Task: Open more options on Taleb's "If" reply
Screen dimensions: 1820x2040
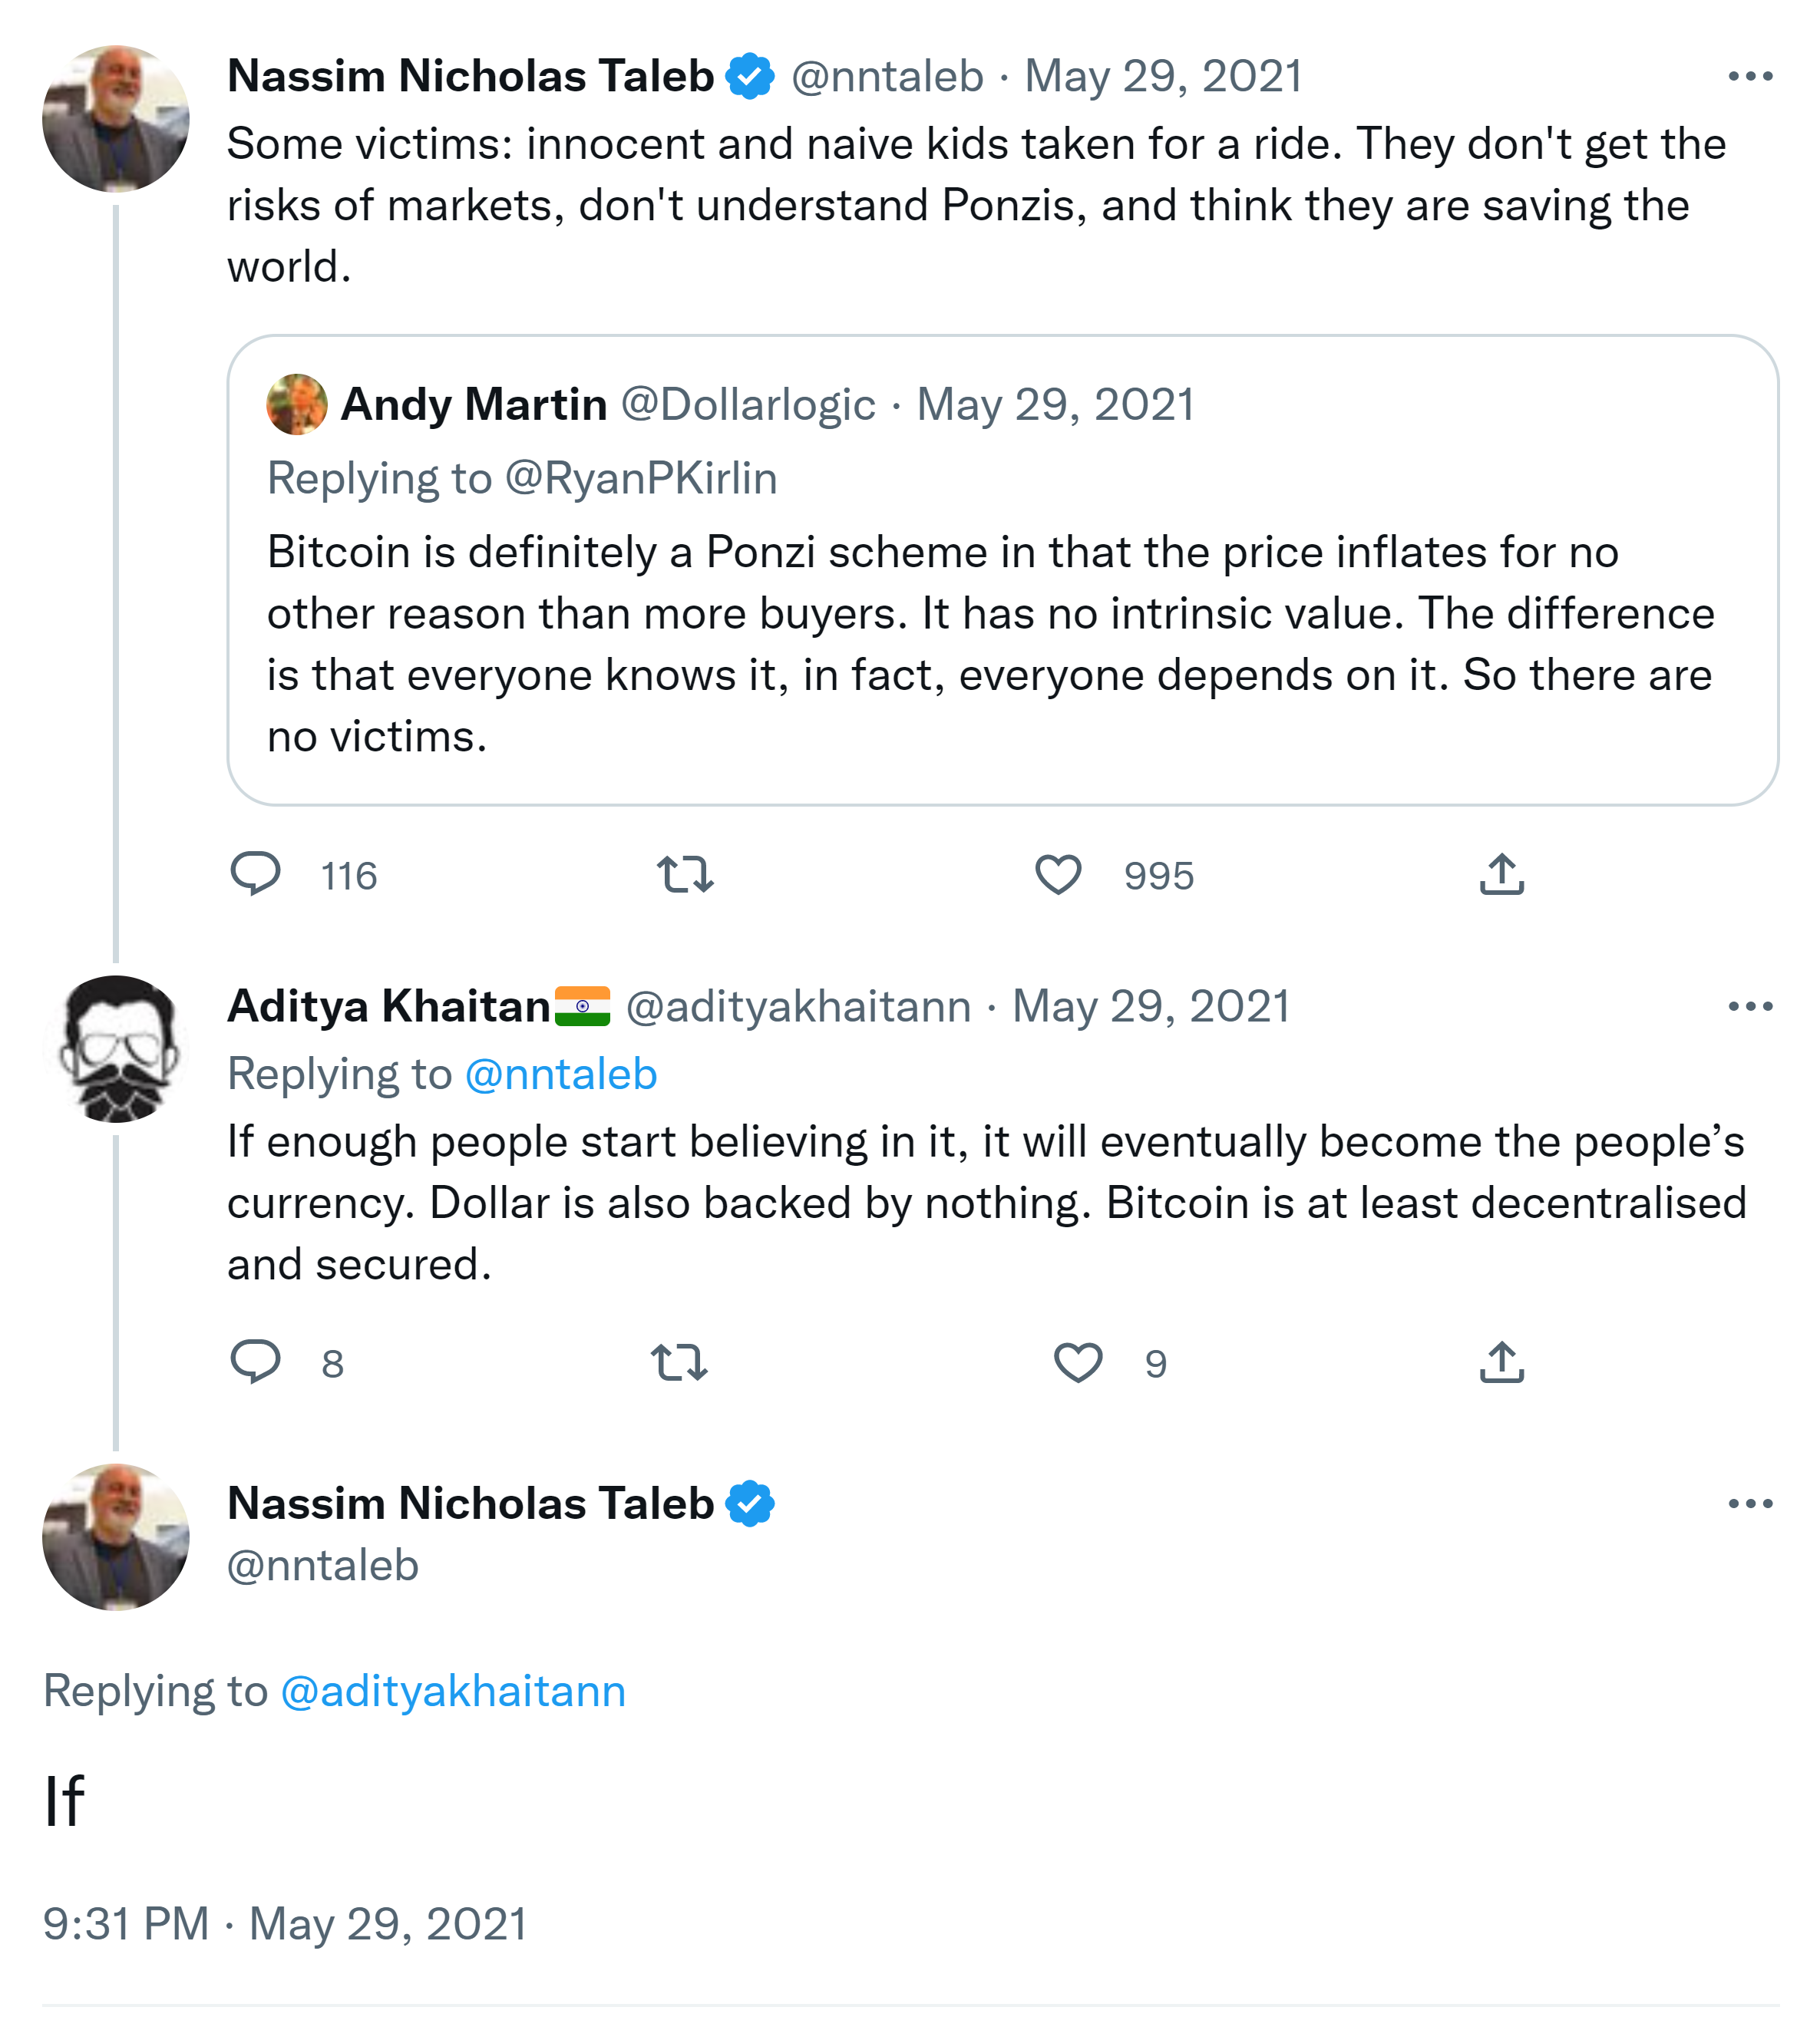Action: [x=1750, y=1503]
